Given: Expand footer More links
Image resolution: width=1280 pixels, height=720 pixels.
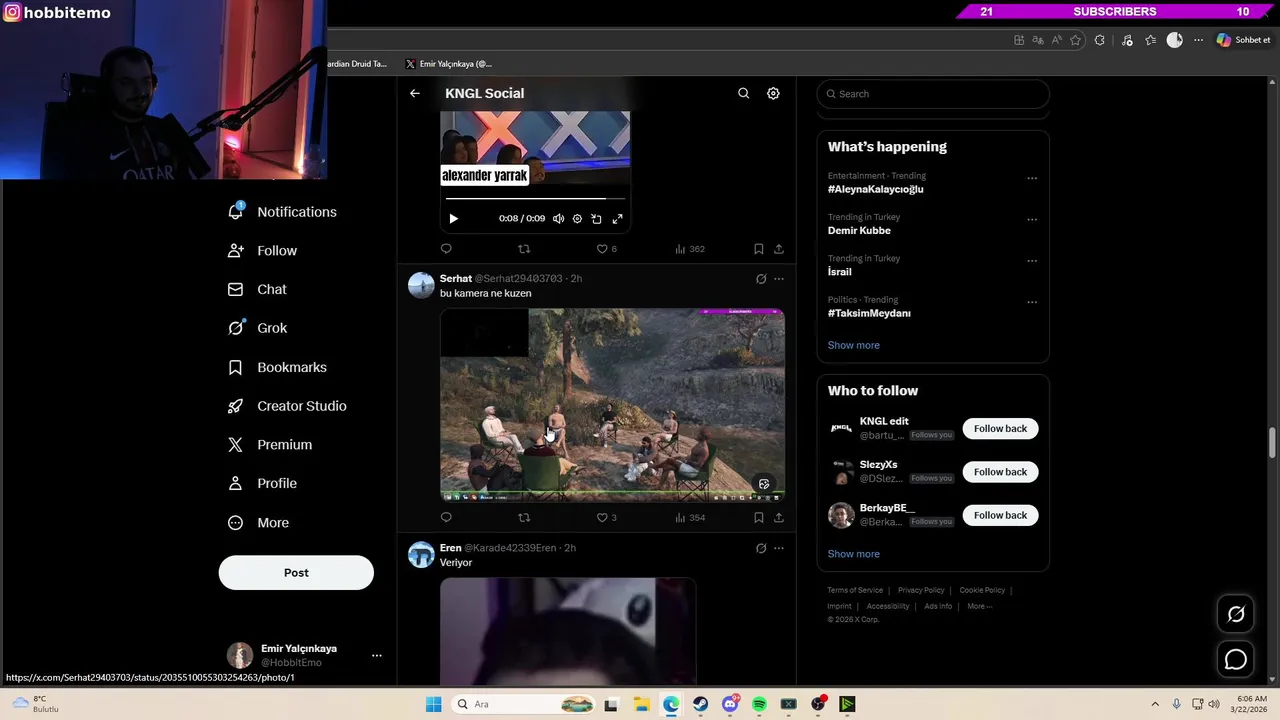Looking at the screenshot, I should pos(978,606).
